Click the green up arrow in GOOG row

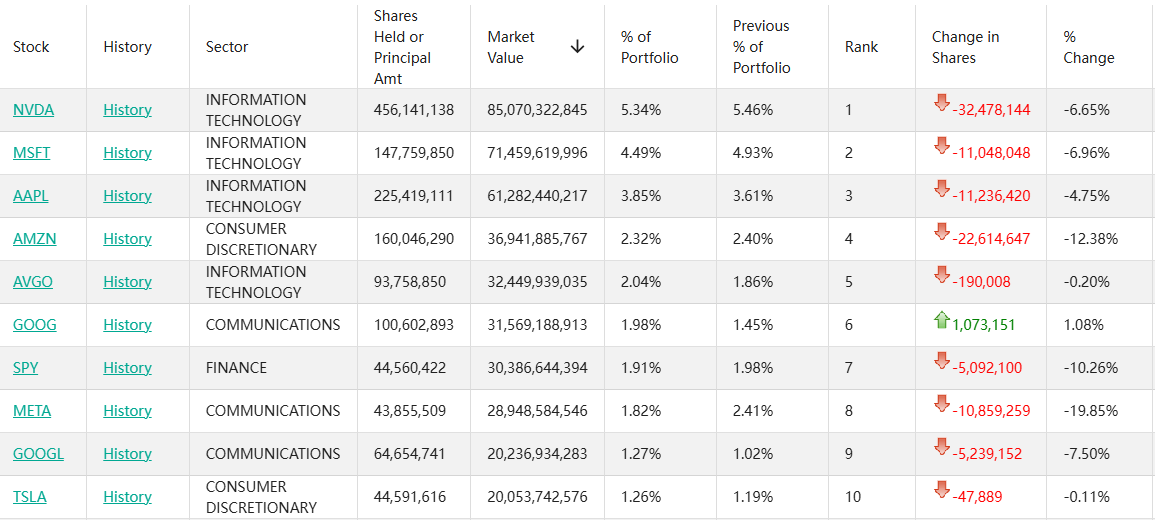941,320
